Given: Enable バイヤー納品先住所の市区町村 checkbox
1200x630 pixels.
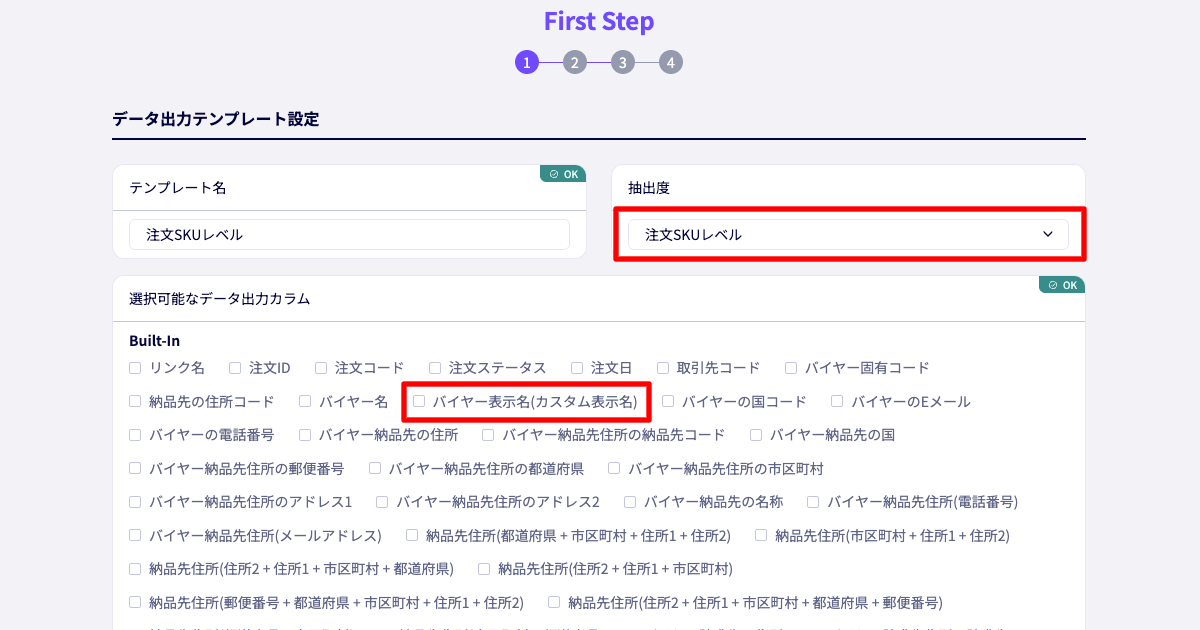Looking at the screenshot, I should point(614,468).
